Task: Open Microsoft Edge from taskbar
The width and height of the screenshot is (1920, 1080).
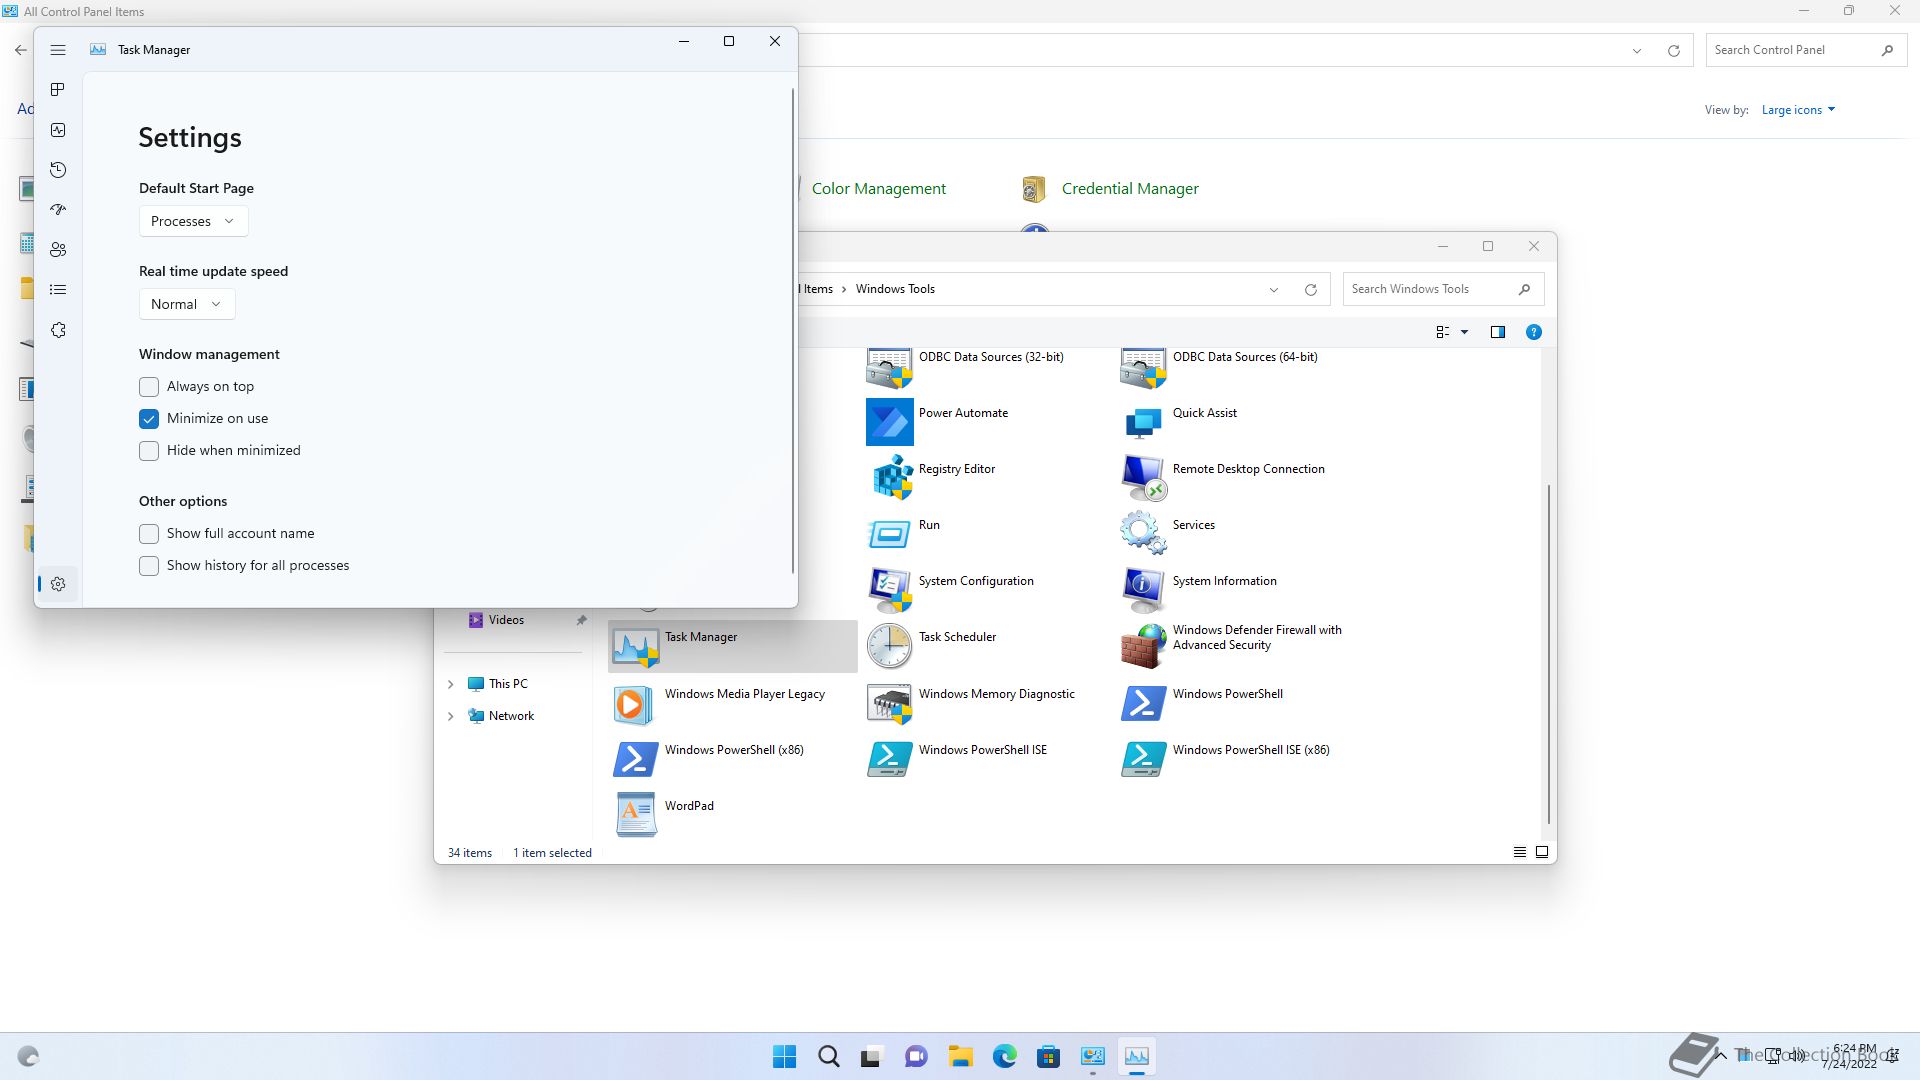Action: (x=1005, y=1056)
